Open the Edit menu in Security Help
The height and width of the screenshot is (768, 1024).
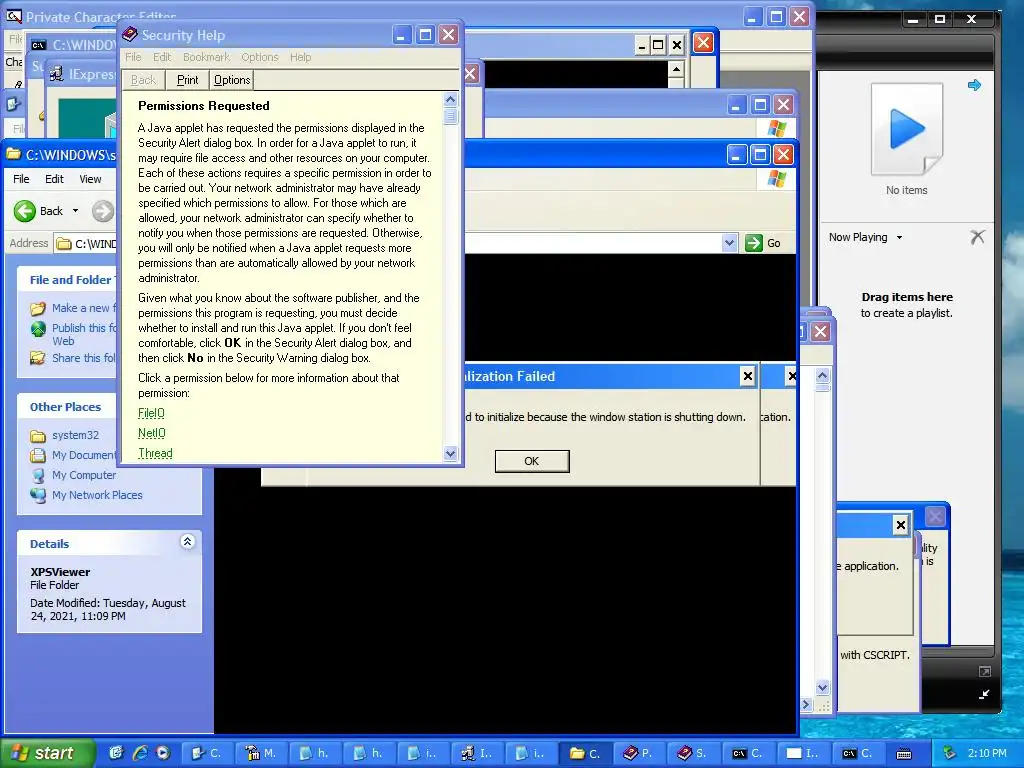162,57
